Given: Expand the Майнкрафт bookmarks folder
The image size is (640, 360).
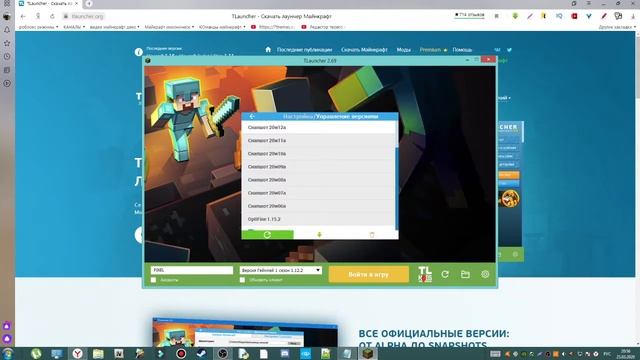Looking at the screenshot, I should (169, 27).
